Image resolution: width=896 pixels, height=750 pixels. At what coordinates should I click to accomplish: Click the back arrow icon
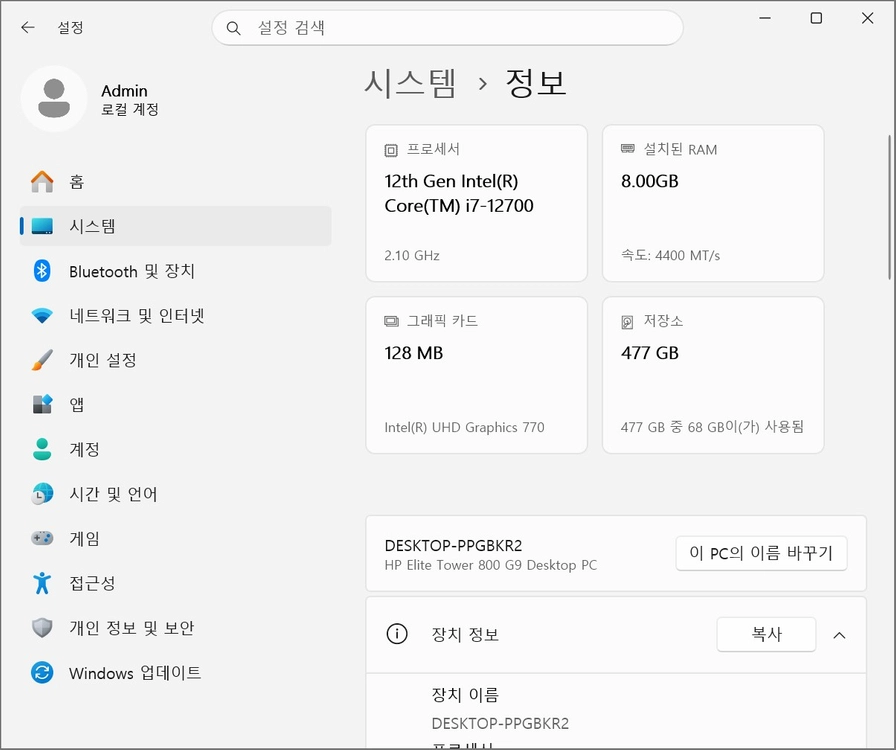click(27, 27)
